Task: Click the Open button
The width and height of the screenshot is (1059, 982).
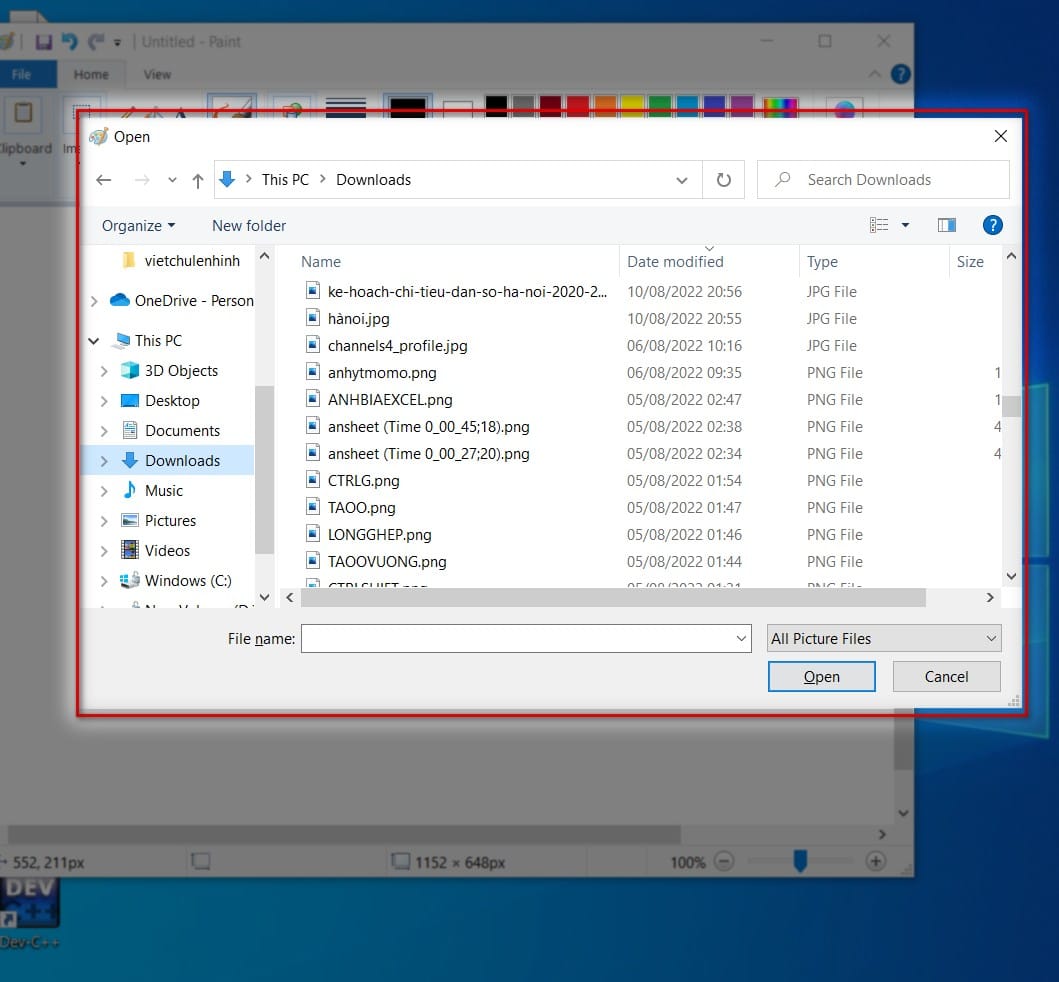Action: click(x=821, y=676)
